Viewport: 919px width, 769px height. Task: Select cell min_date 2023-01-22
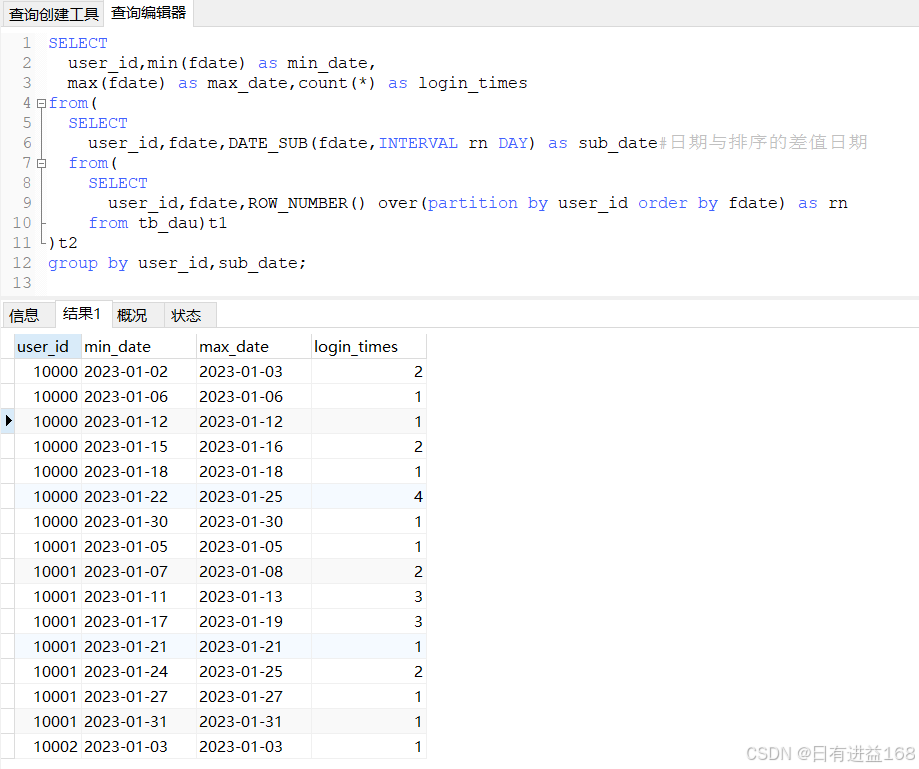click(x=138, y=496)
